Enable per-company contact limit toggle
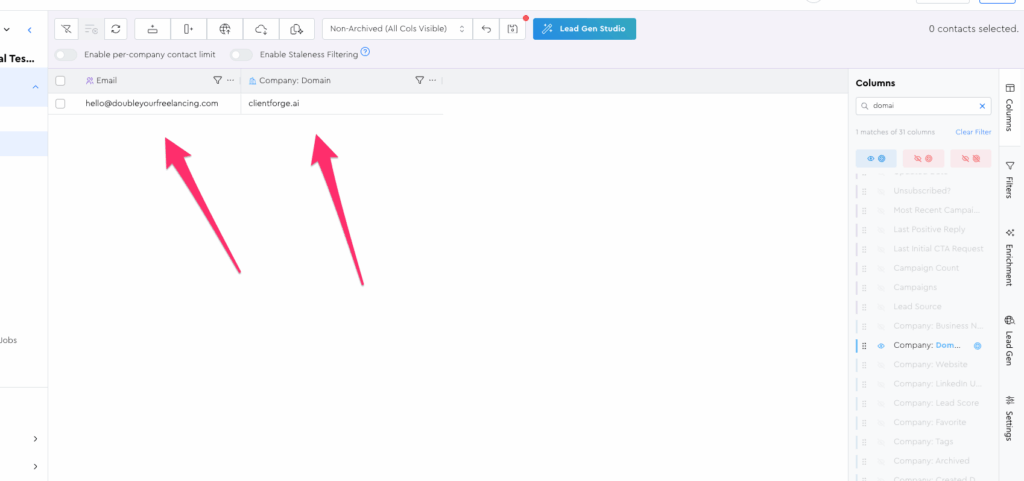Viewport: 1024px width, 481px height. [x=67, y=54]
